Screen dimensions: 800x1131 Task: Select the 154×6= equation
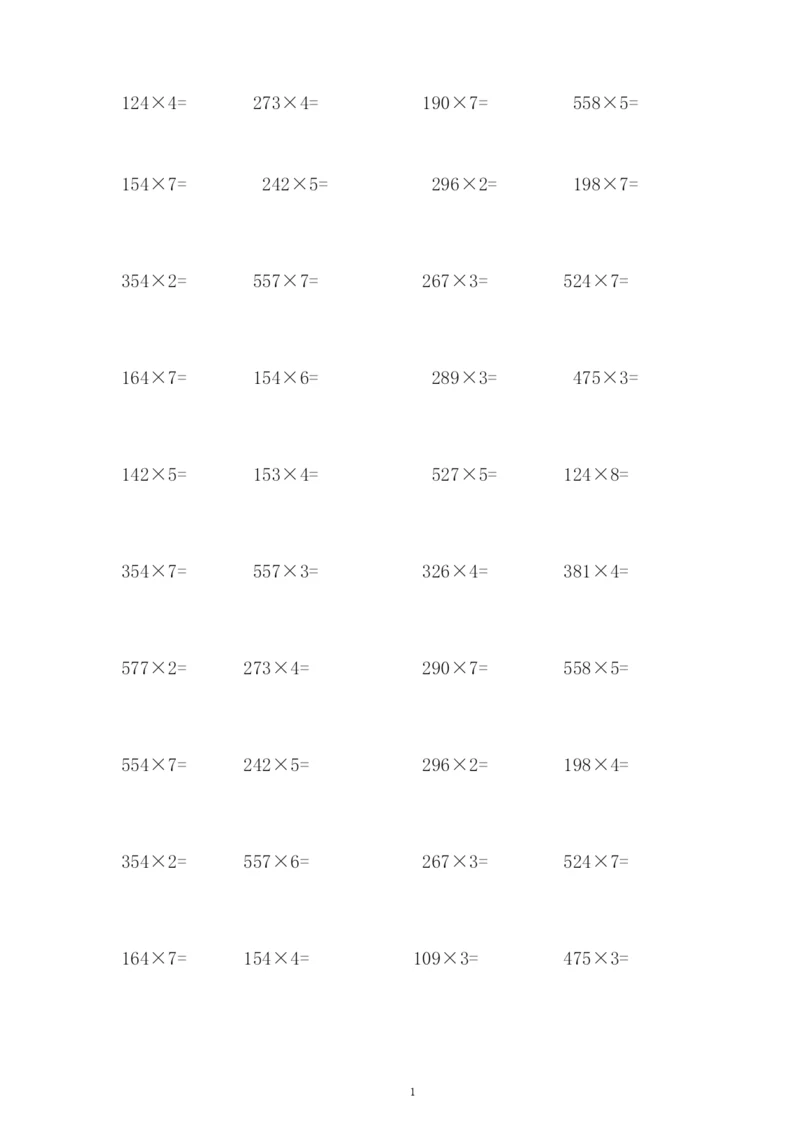click(x=285, y=378)
